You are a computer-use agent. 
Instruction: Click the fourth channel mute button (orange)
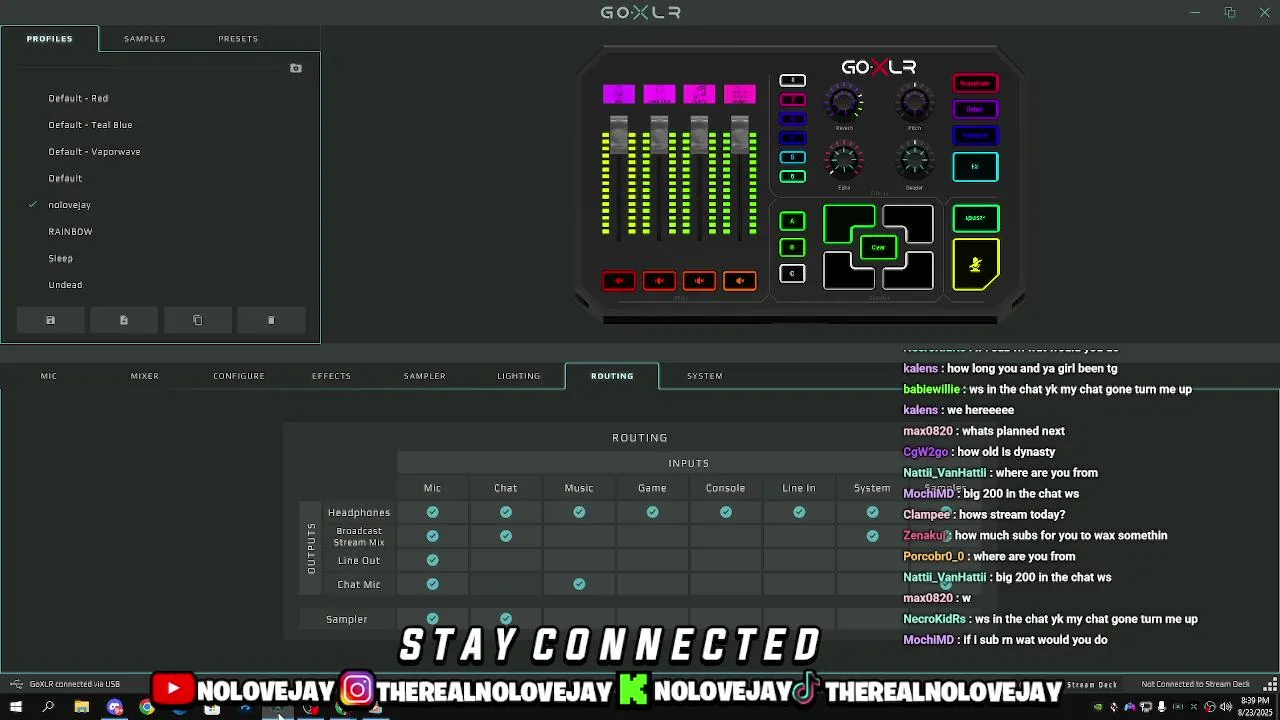740,281
